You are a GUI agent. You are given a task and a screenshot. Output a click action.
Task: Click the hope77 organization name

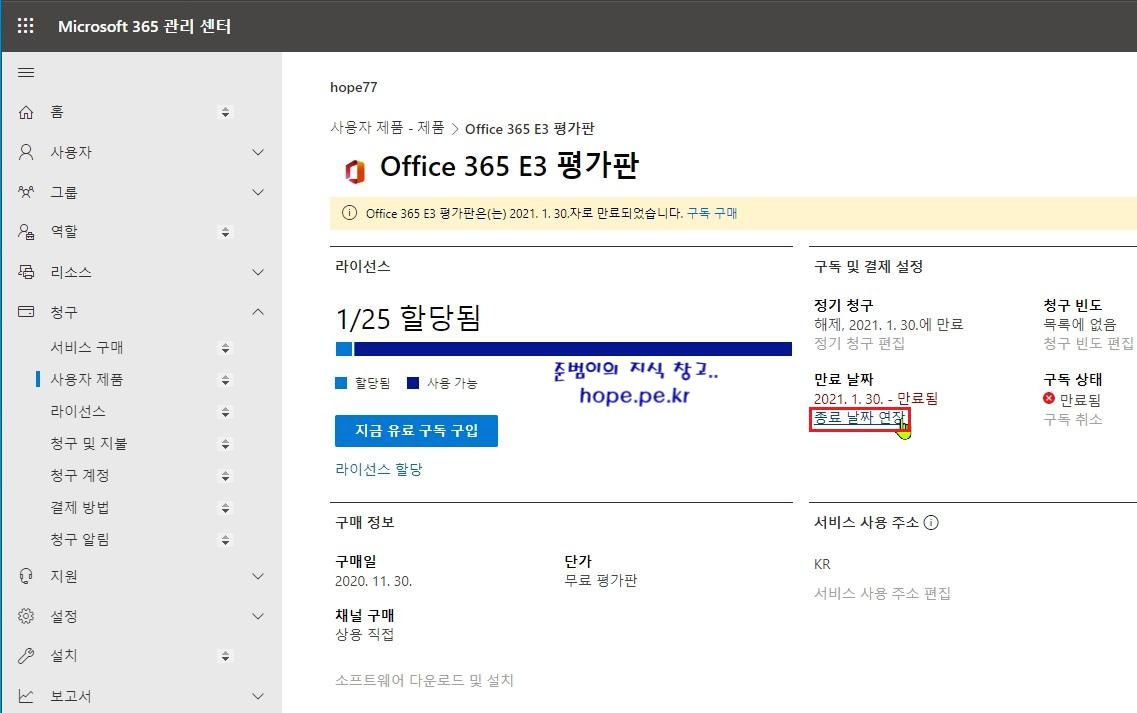pyautogui.click(x=354, y=87)
